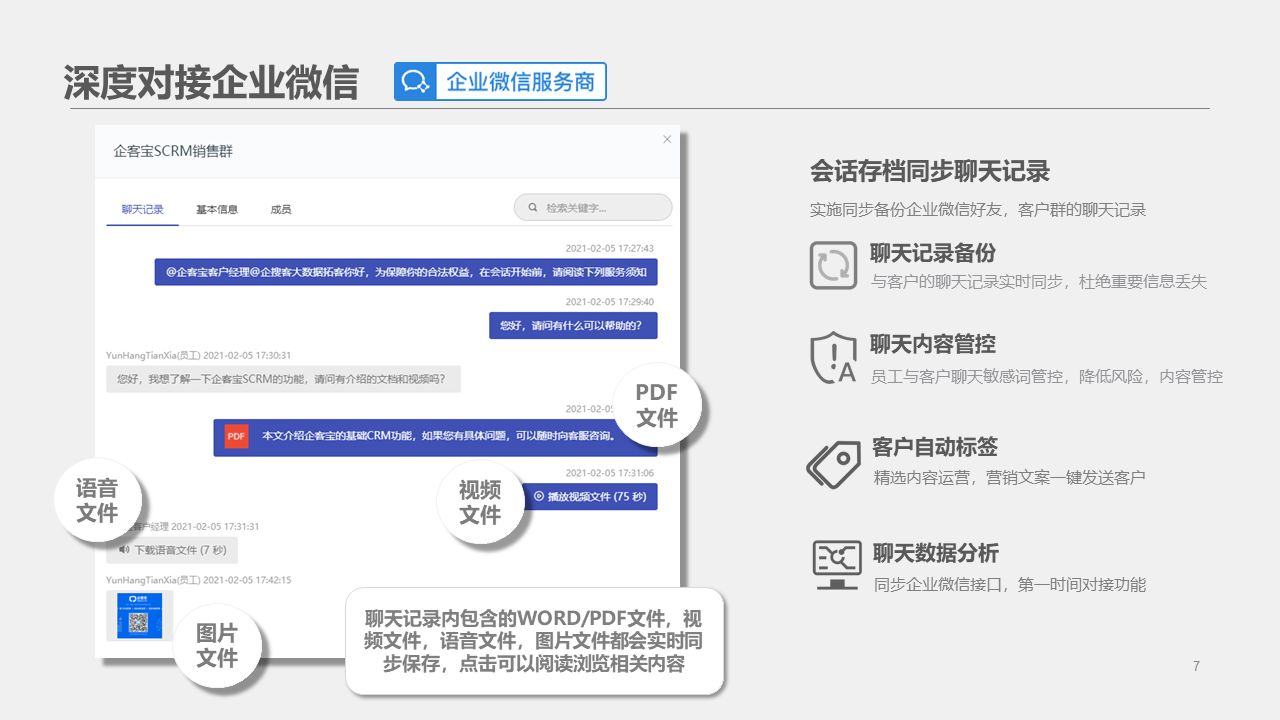Click the 聊天记录备份 sync arrows icon
1280x720 pixels.
(833, 266)
